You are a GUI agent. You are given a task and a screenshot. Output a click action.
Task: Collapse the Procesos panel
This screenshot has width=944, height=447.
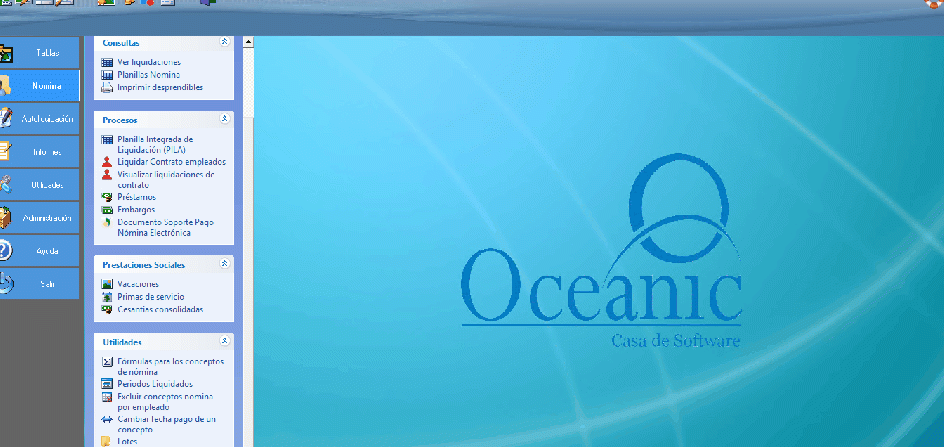pos(224,119)
